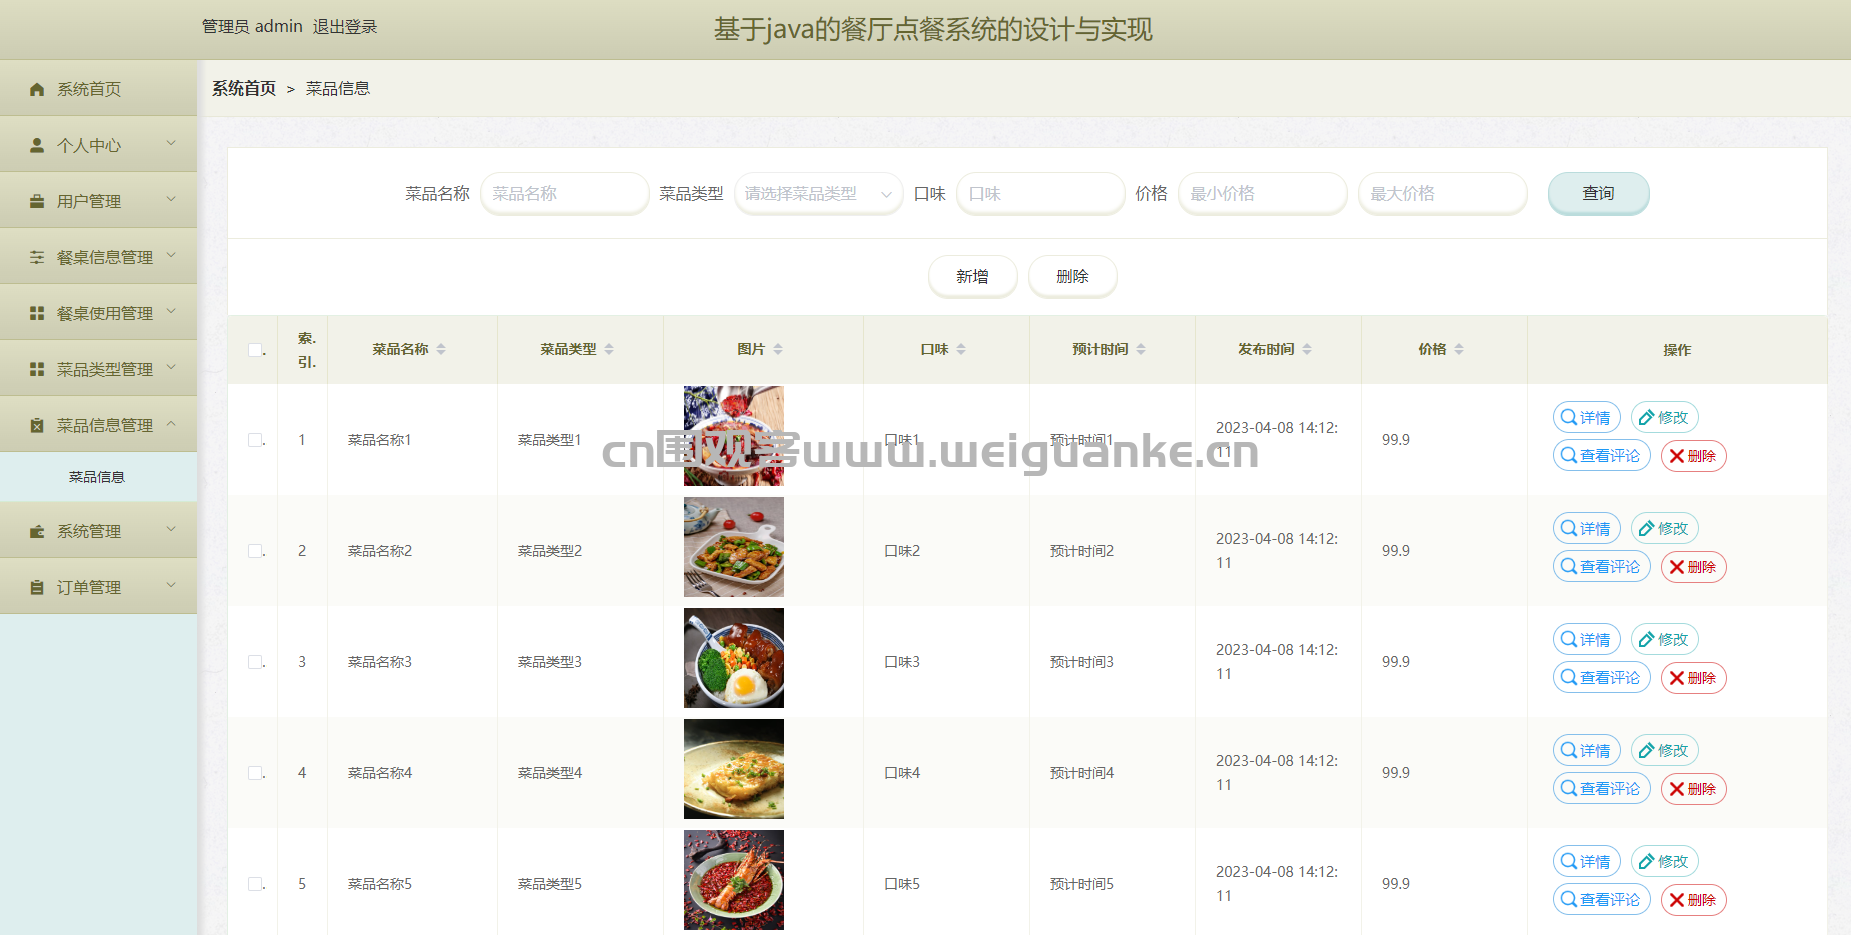Expand the 系统管理 sidebar menu

98,531
